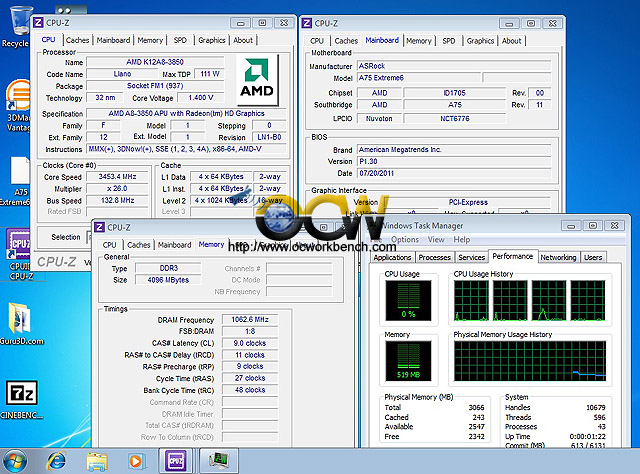Open Graphics tab in CPU-Z CPU window
Screen dimensions: 640x474
211,40
